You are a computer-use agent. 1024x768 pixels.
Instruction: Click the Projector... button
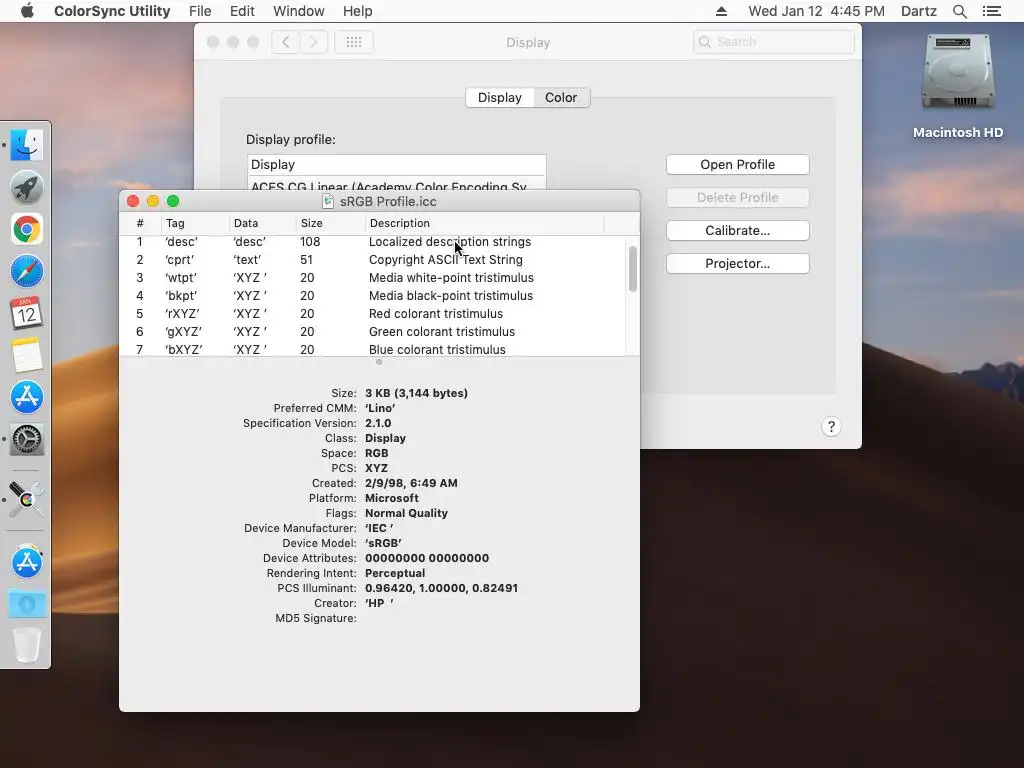click(x=737, y=263)
